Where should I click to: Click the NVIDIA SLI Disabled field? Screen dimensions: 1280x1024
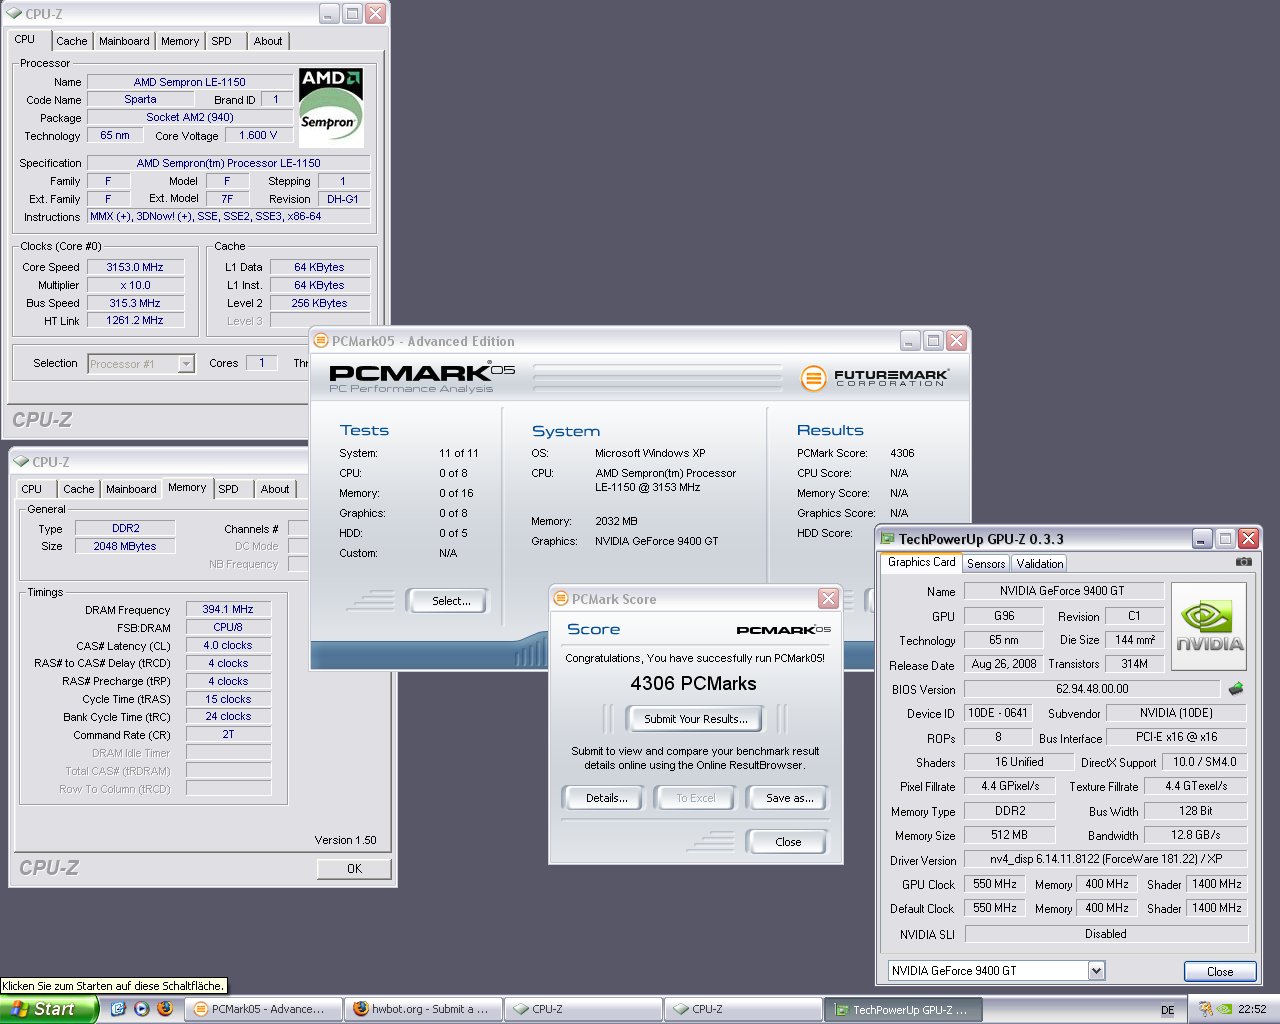pyautogui.click(x=1106, y=934)
